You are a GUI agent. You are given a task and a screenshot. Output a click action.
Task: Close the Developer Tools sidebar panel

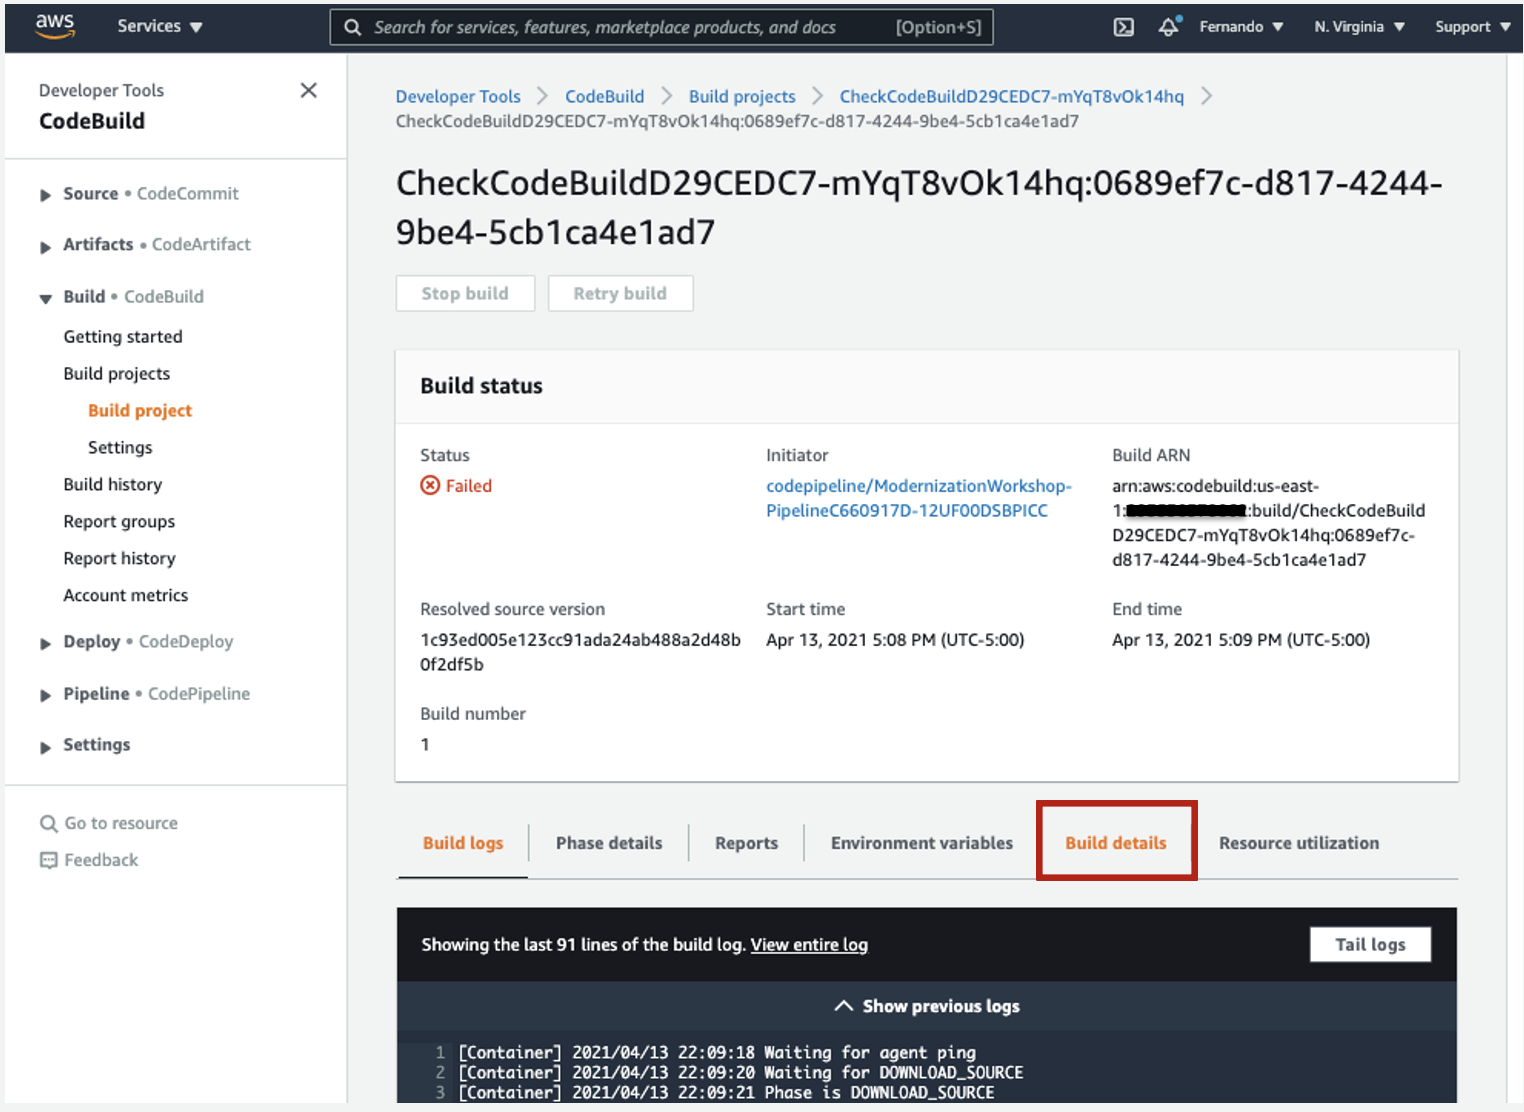309,91
